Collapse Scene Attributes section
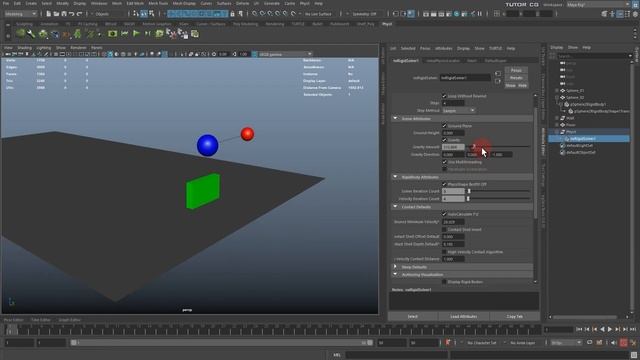Image resolution: width=640 pixels, height=360 pixels. tap(395, 118)
